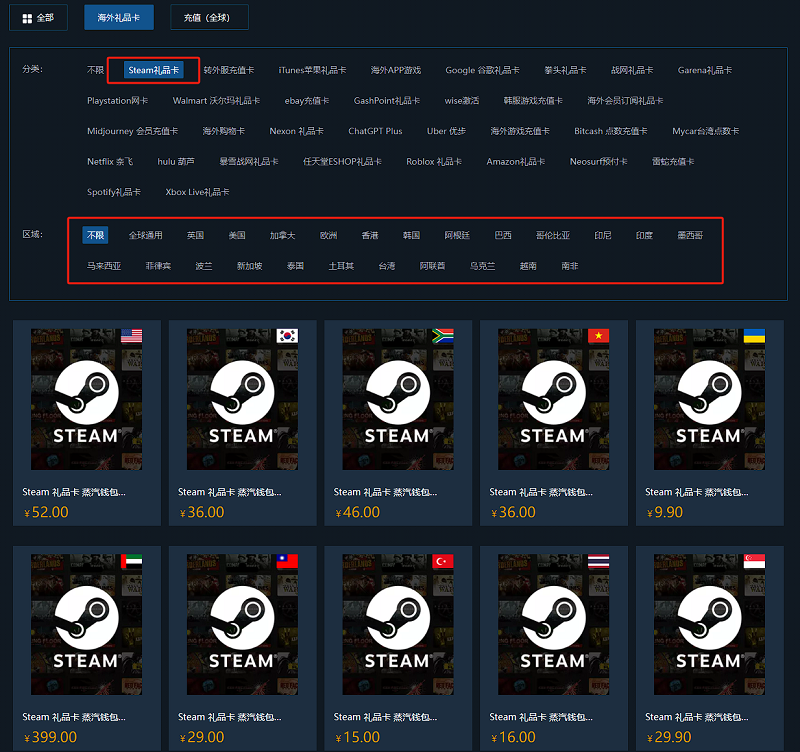Filter region by 土耳其

coord(341,266)
